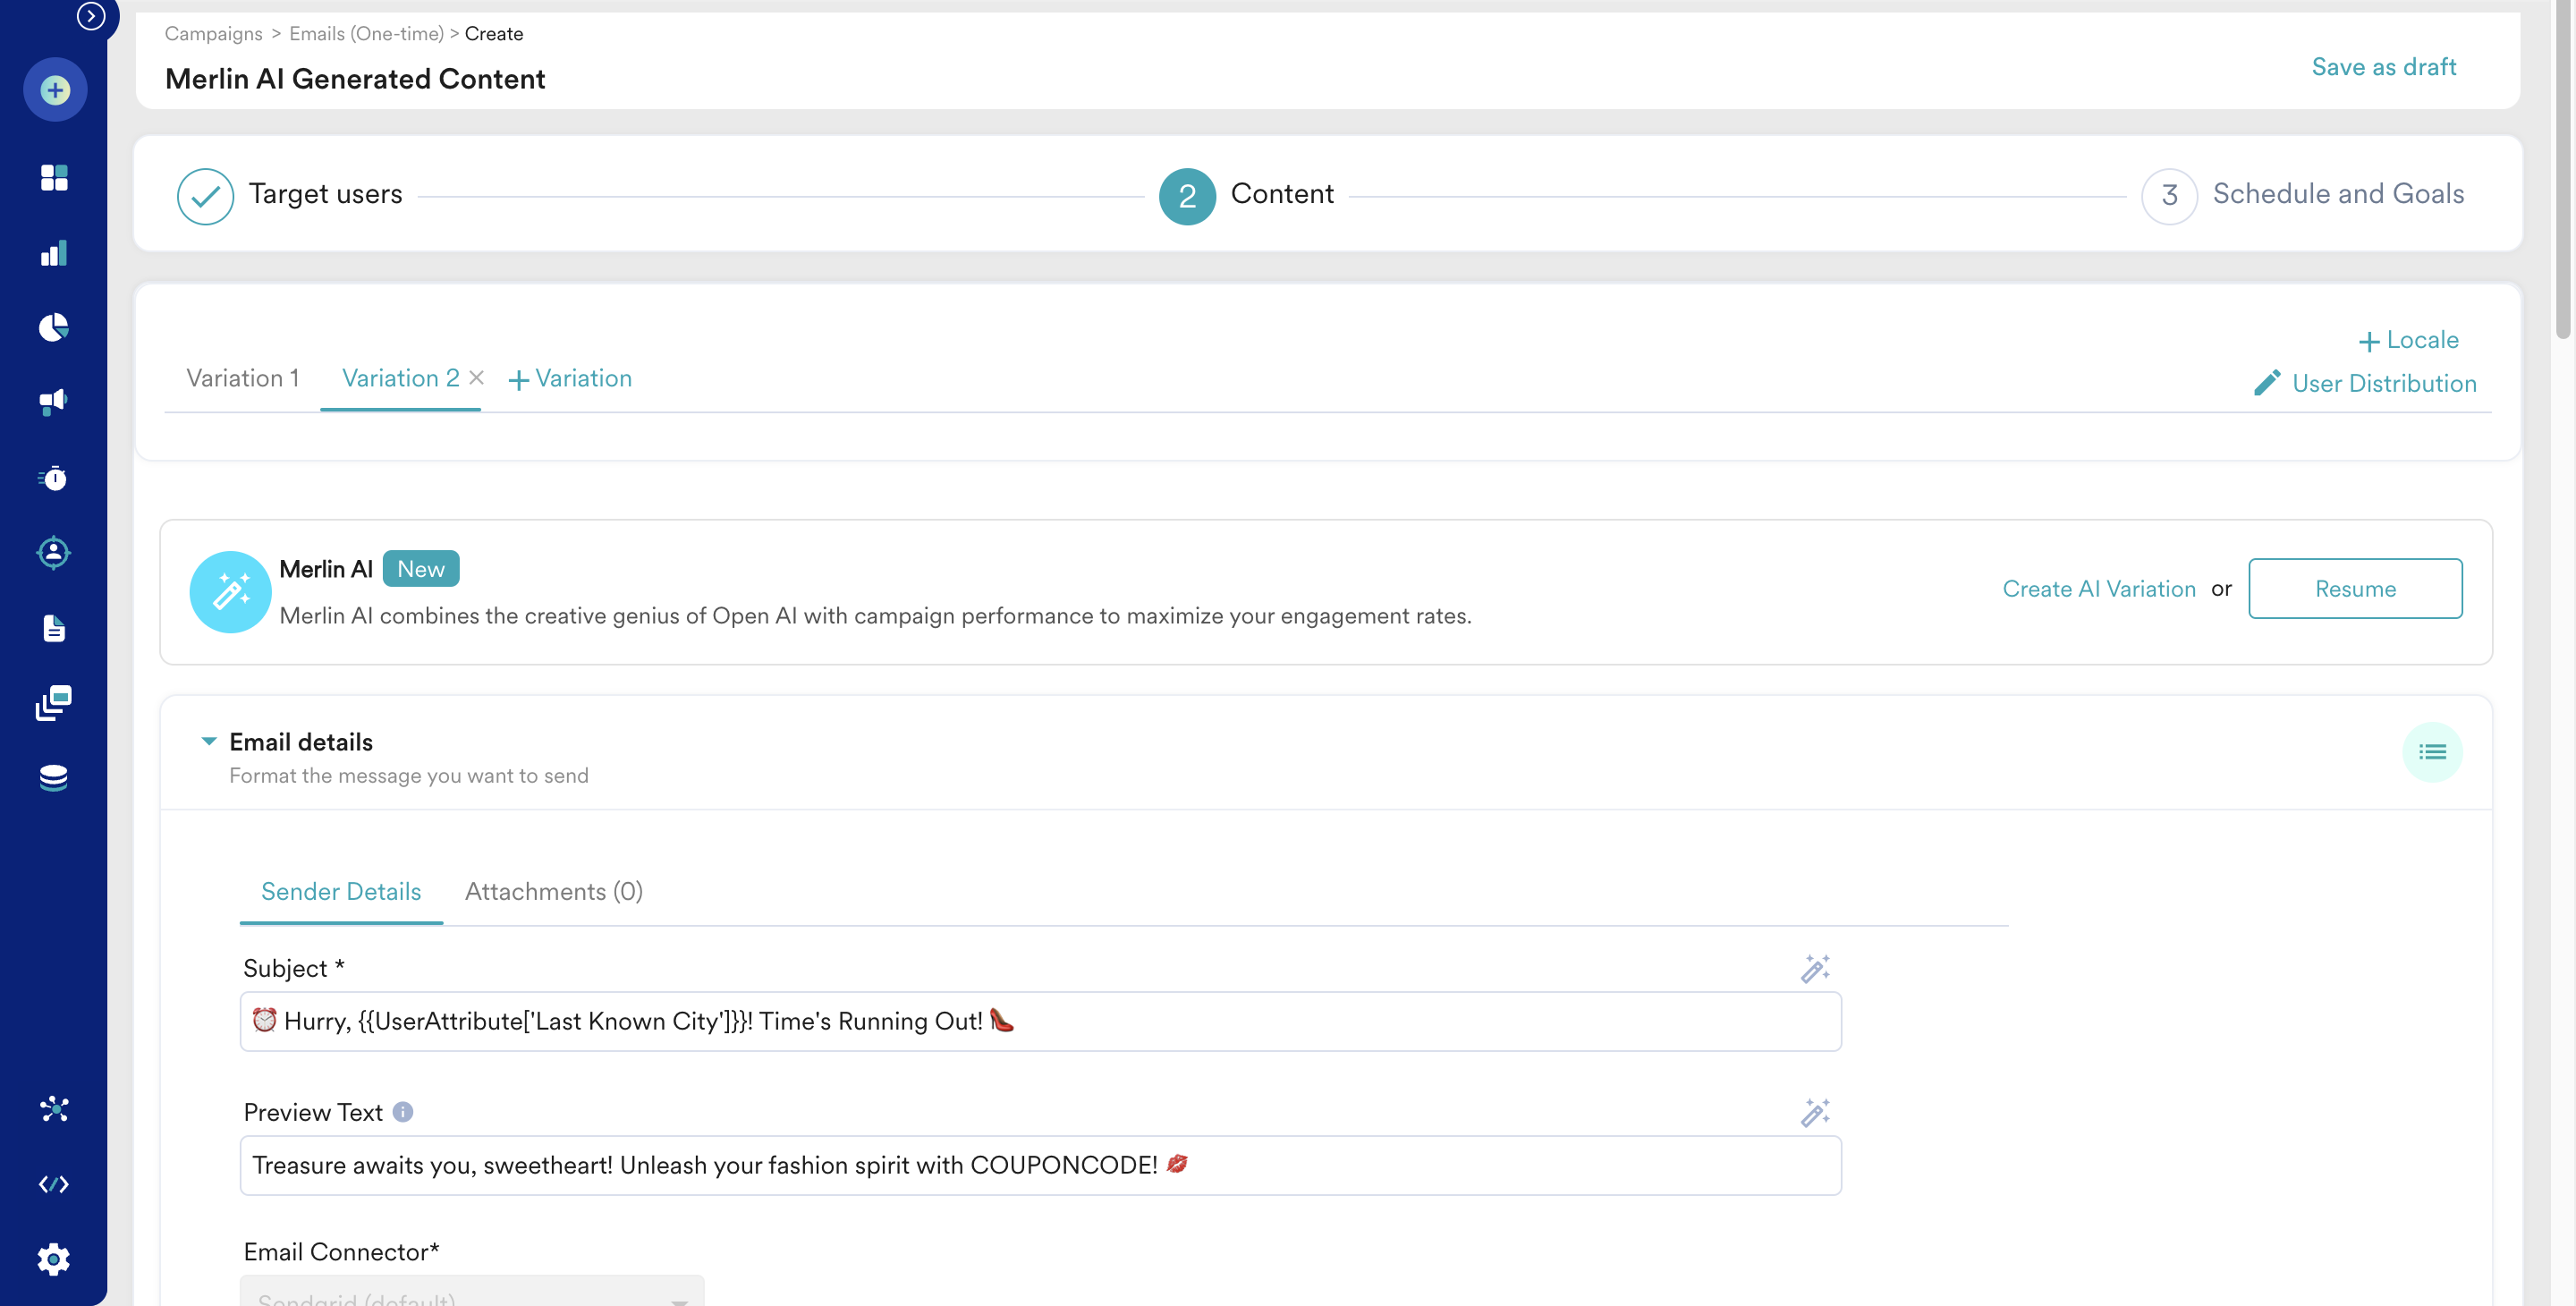The width and height of the screenshot is (2576, 1306).
Task: Click the list icon in Email details
Action: 2431,752
